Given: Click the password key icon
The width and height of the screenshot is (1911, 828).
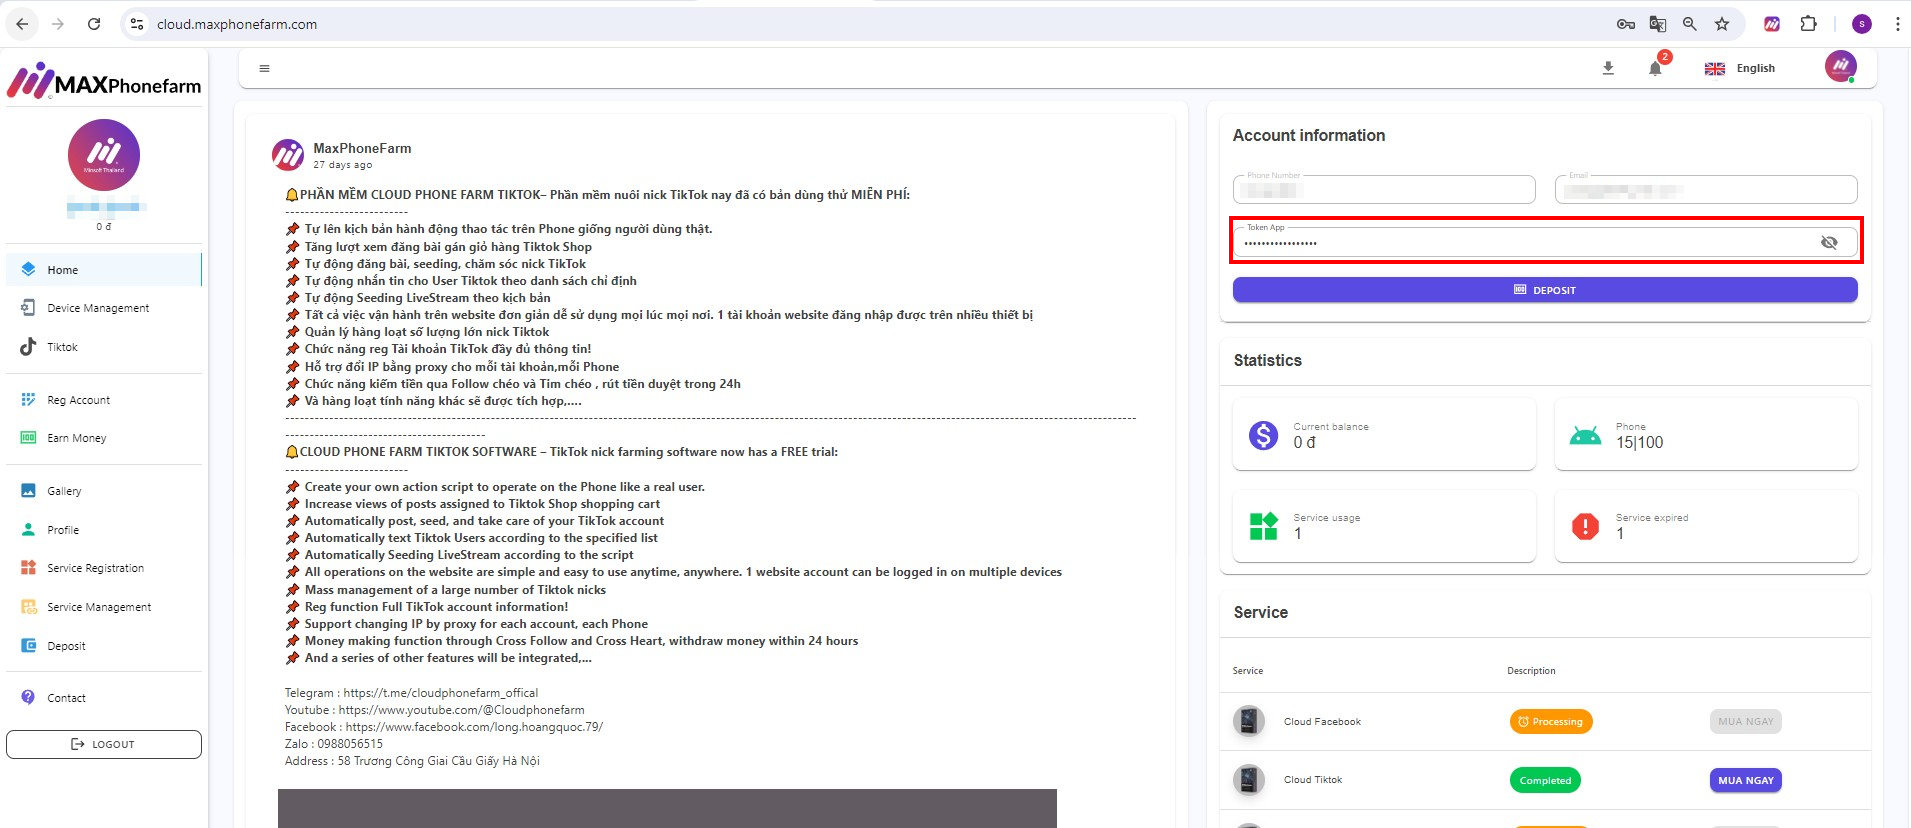Looking at the screenshot, I should (1626, 24).
